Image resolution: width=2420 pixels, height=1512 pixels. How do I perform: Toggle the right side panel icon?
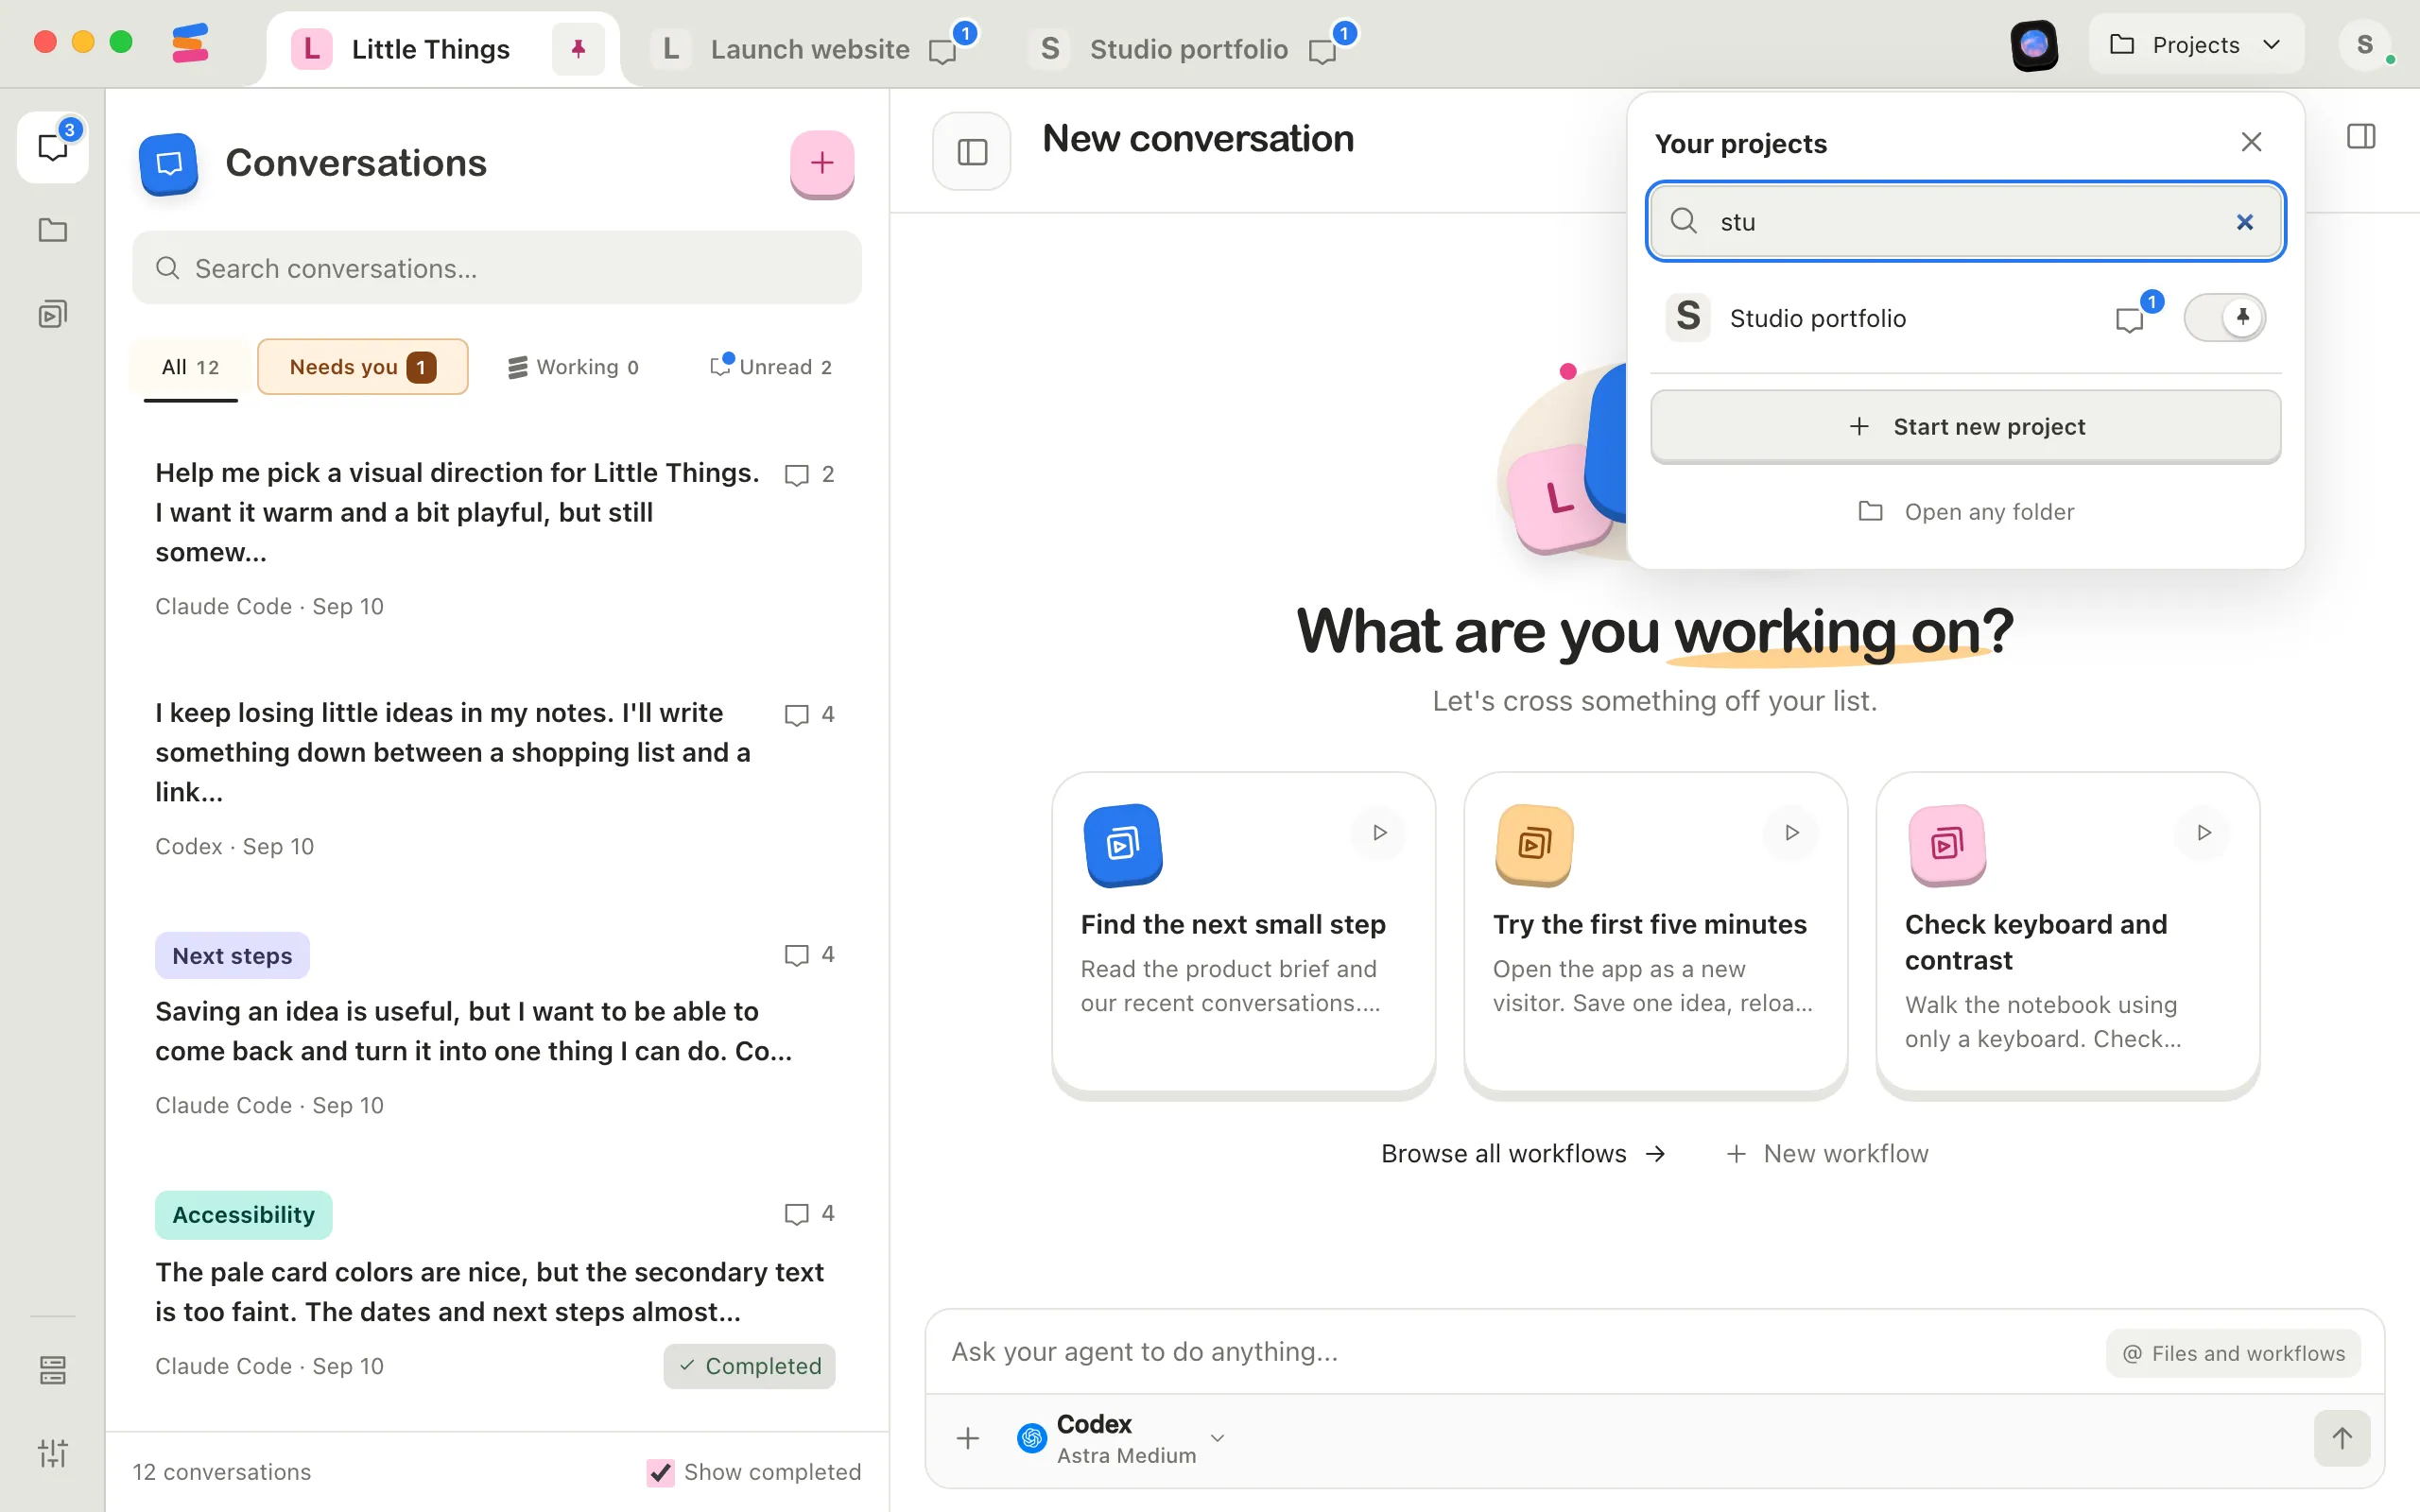[2361, 136]
